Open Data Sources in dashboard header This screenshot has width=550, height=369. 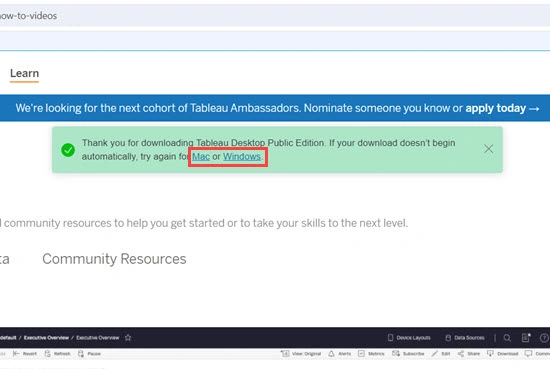coord(465,337)
